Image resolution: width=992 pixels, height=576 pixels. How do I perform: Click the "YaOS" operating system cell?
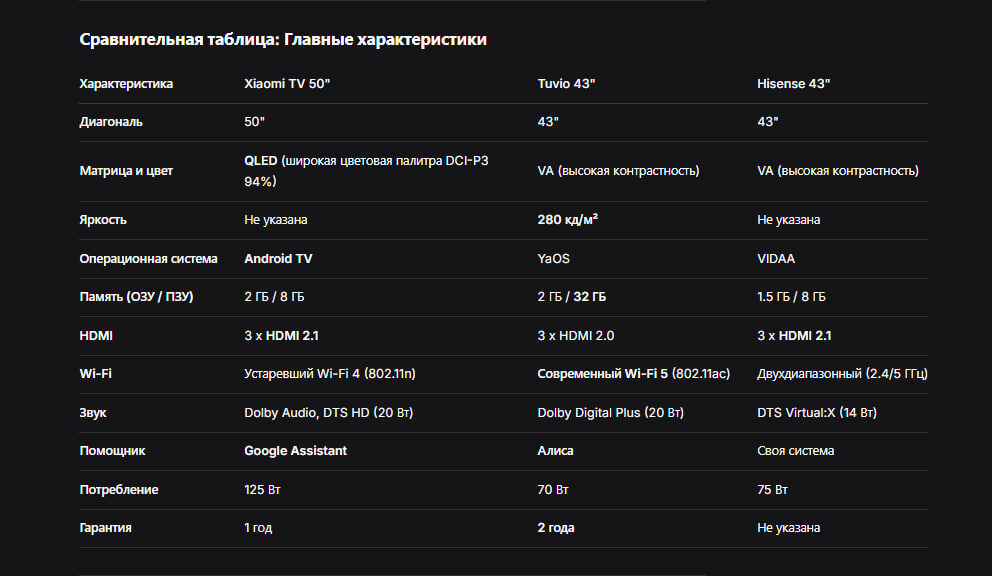pyautogui.click(x=553, y=259)
